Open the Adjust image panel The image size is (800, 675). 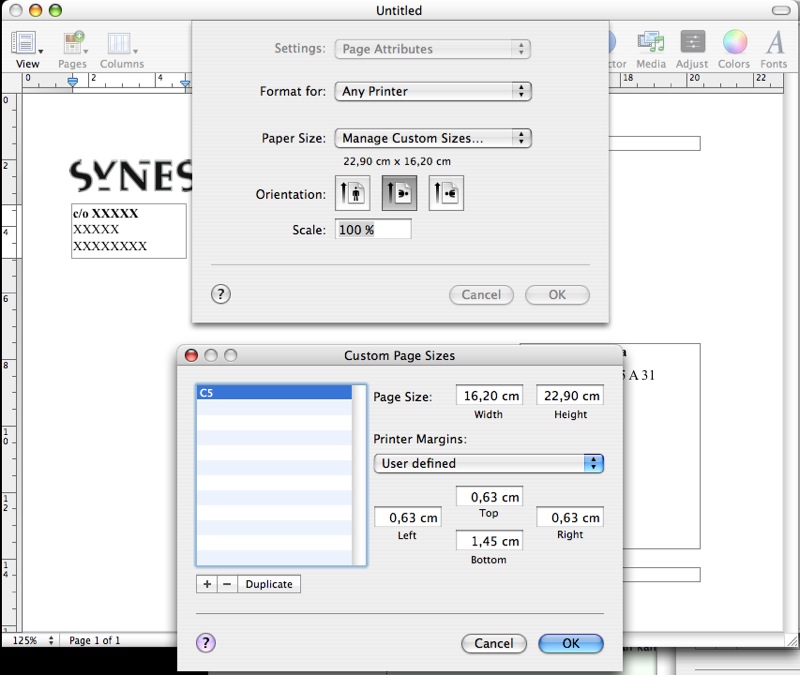tap(692, 49)
